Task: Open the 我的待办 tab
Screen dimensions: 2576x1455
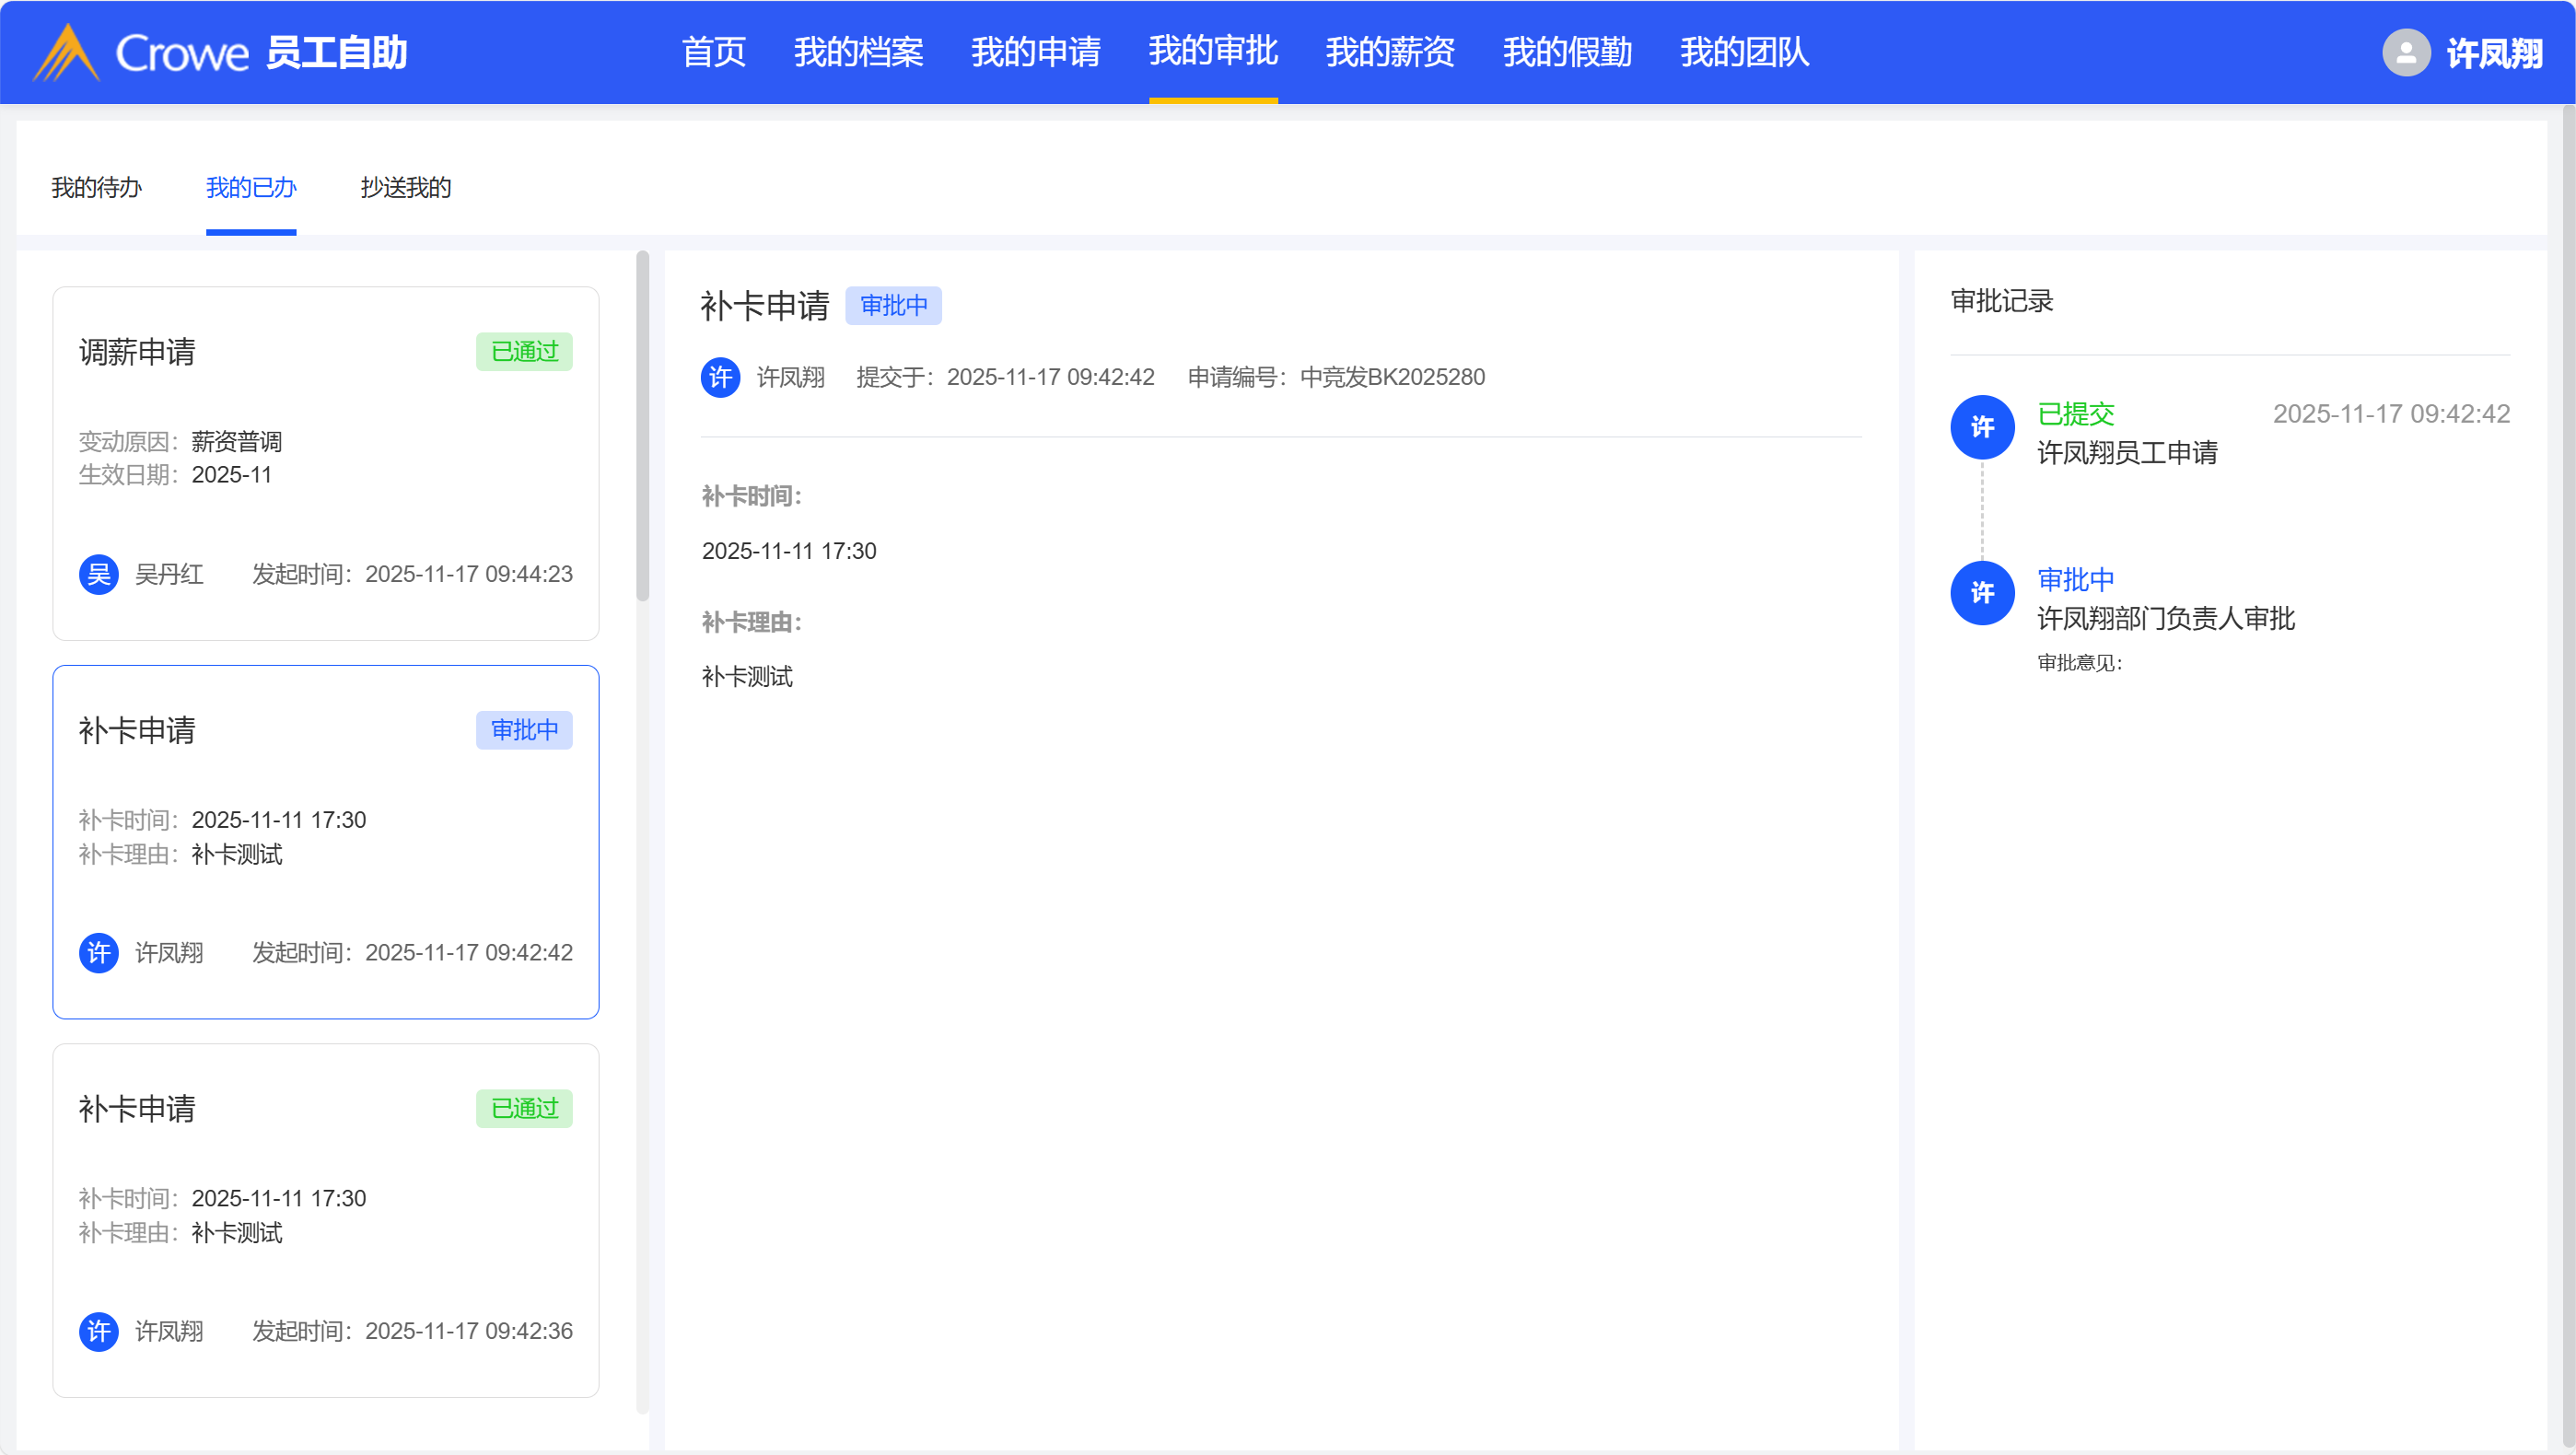Action: (96, 187)
